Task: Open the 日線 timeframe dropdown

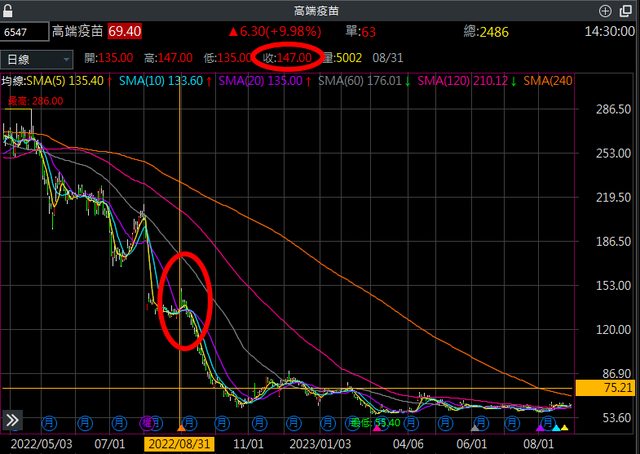Action: pyautogui.click(x=37, y=57)
